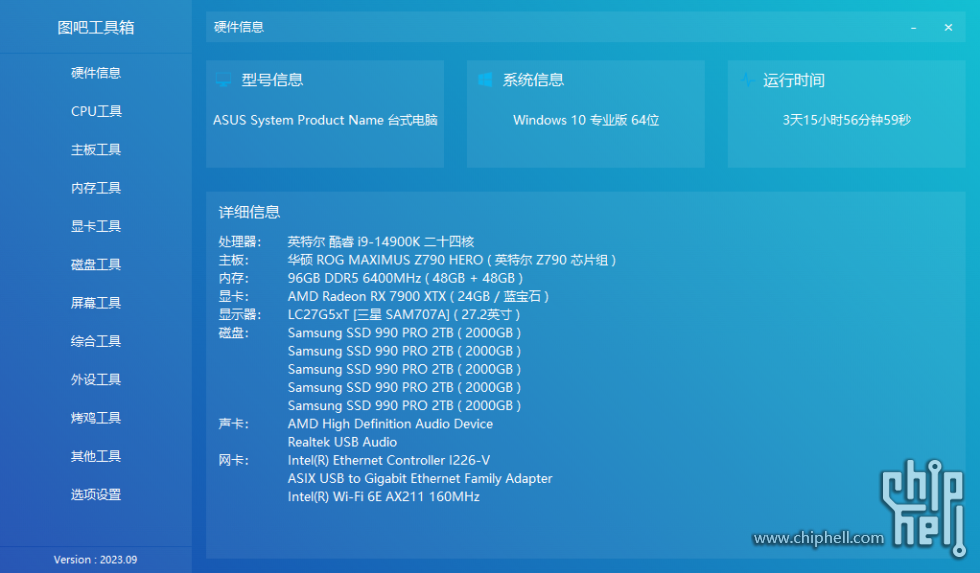This screenshot has width=980, height=573.
Task: Click the processor line i9-14900K
Action: click(x=381, y=242)
